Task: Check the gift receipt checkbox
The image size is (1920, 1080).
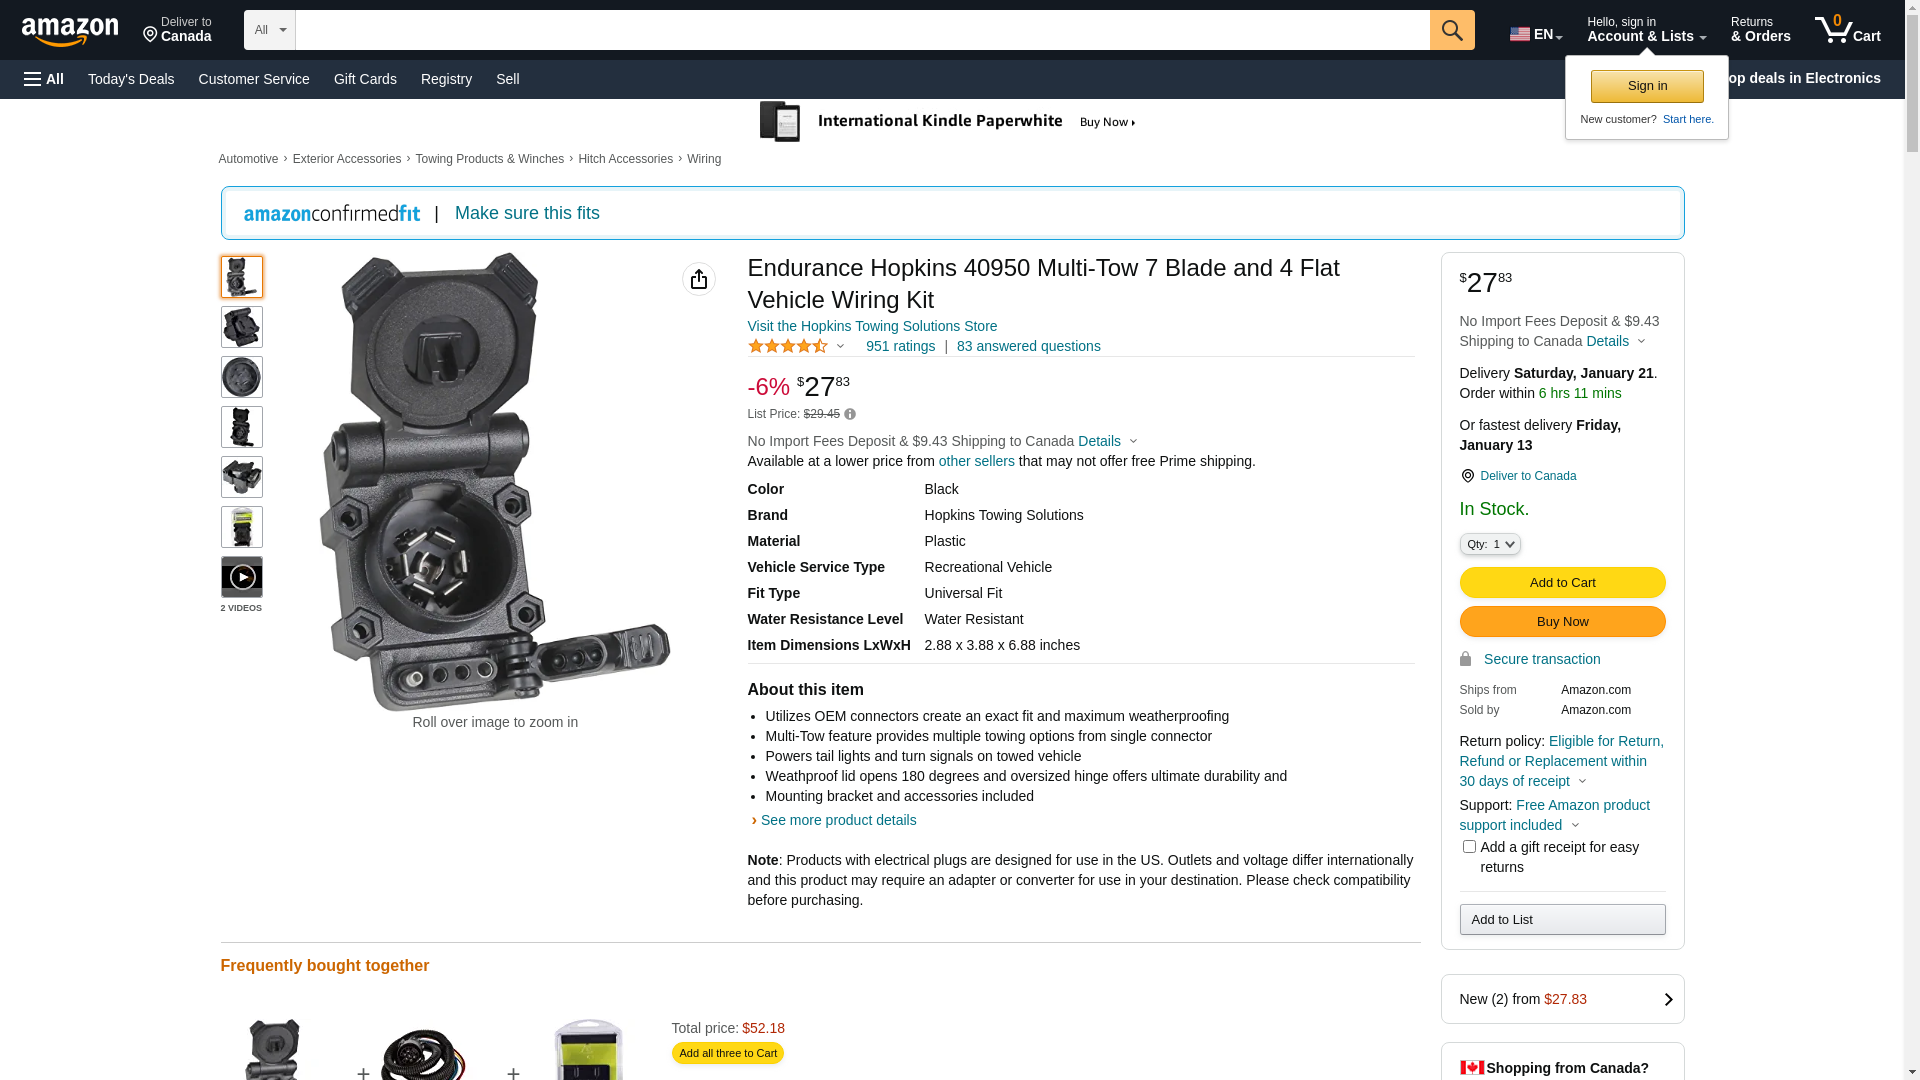Action: (x=1469, y=847)
